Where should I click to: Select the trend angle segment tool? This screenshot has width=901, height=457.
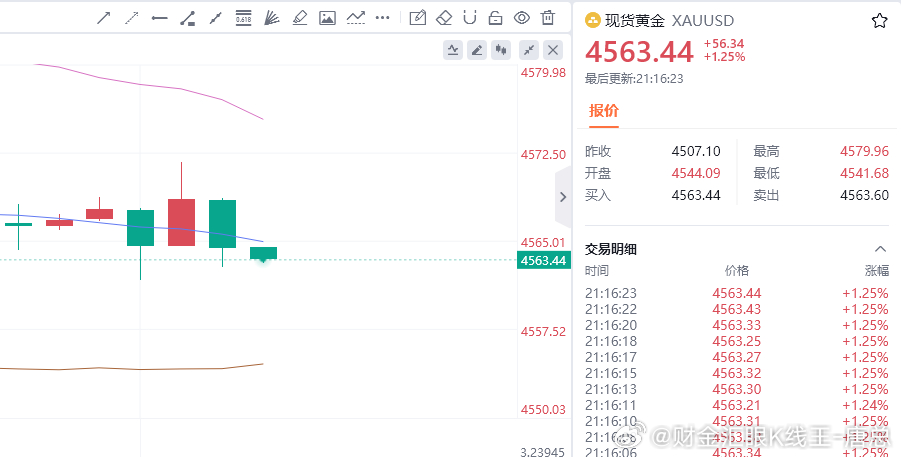[x=187, y=18]
